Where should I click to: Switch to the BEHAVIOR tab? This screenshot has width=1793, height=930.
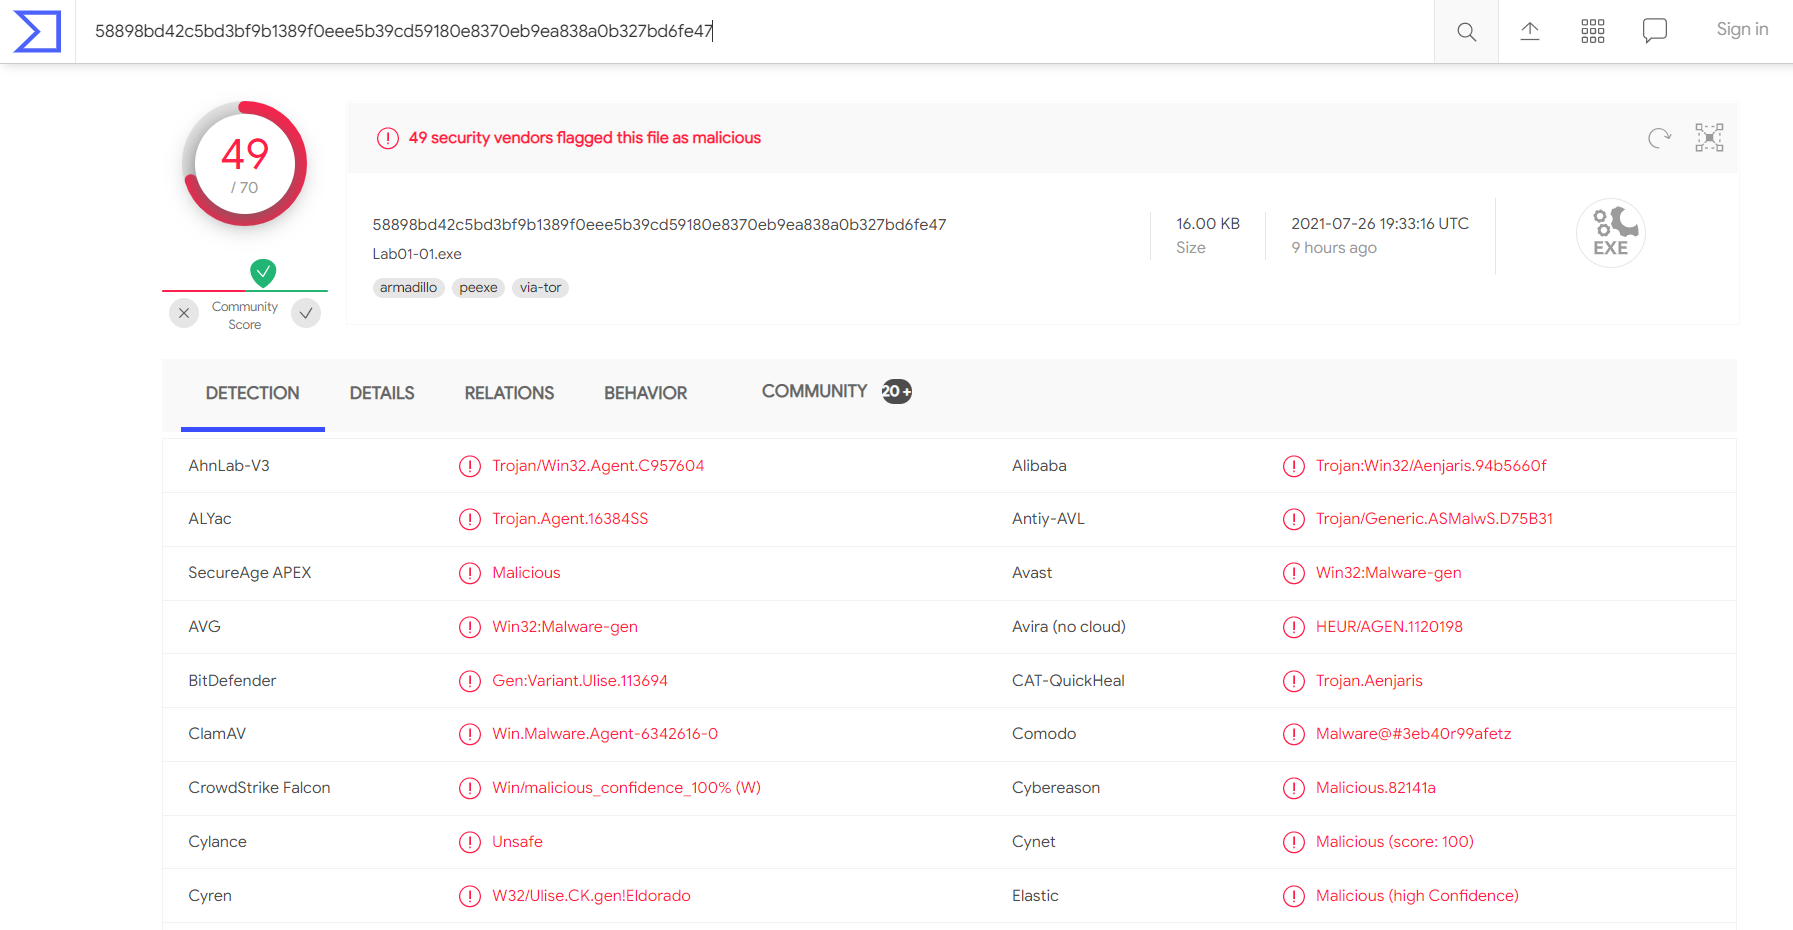pos(646,393)
